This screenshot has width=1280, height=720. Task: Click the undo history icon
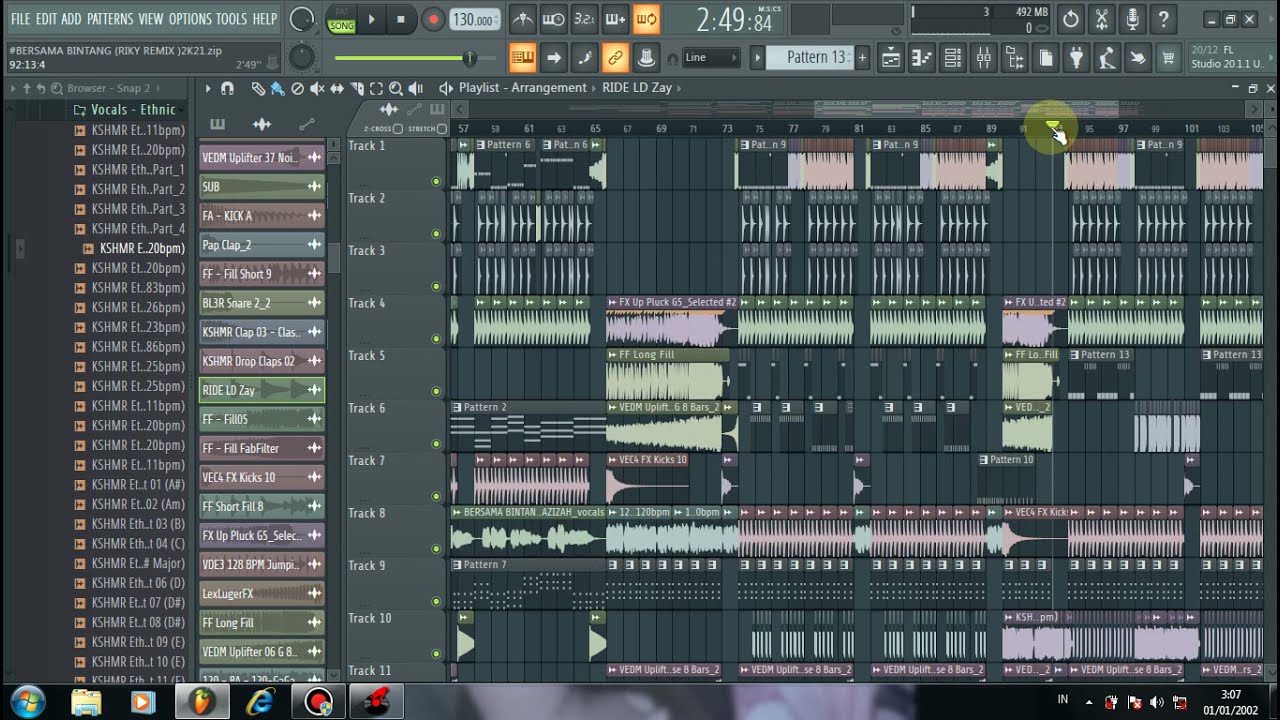[1071, 19]
